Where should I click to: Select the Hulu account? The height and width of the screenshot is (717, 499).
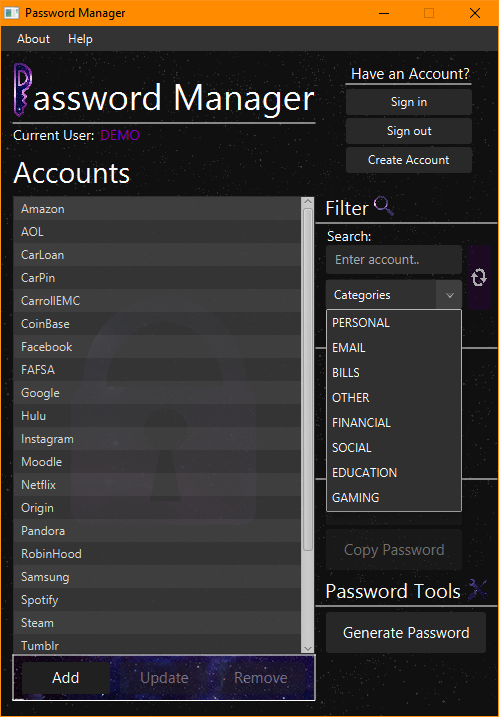click(x=157, y=416)
